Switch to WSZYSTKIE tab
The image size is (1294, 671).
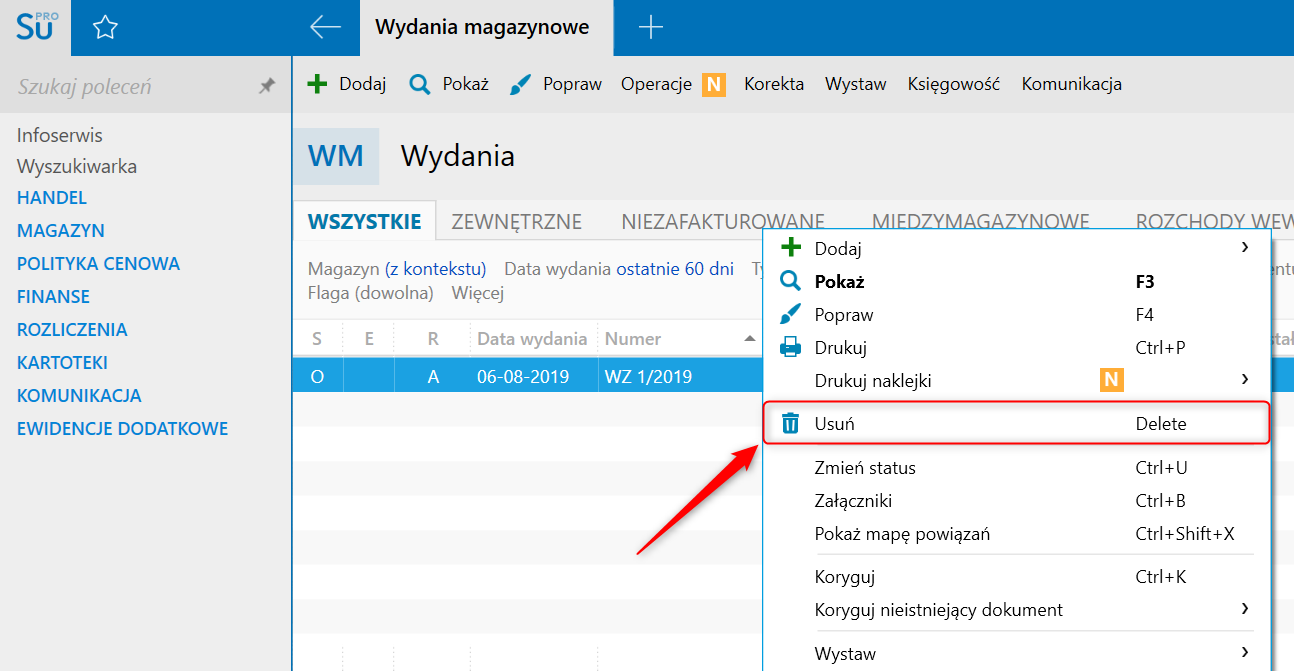click(x=364, y=221)
